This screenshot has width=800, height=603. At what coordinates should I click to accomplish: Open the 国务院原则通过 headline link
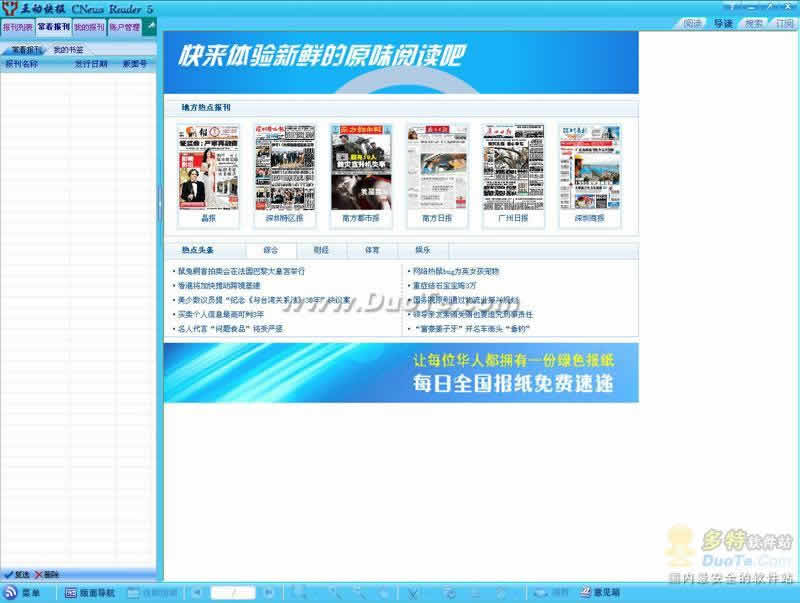[x=466, y=300]
